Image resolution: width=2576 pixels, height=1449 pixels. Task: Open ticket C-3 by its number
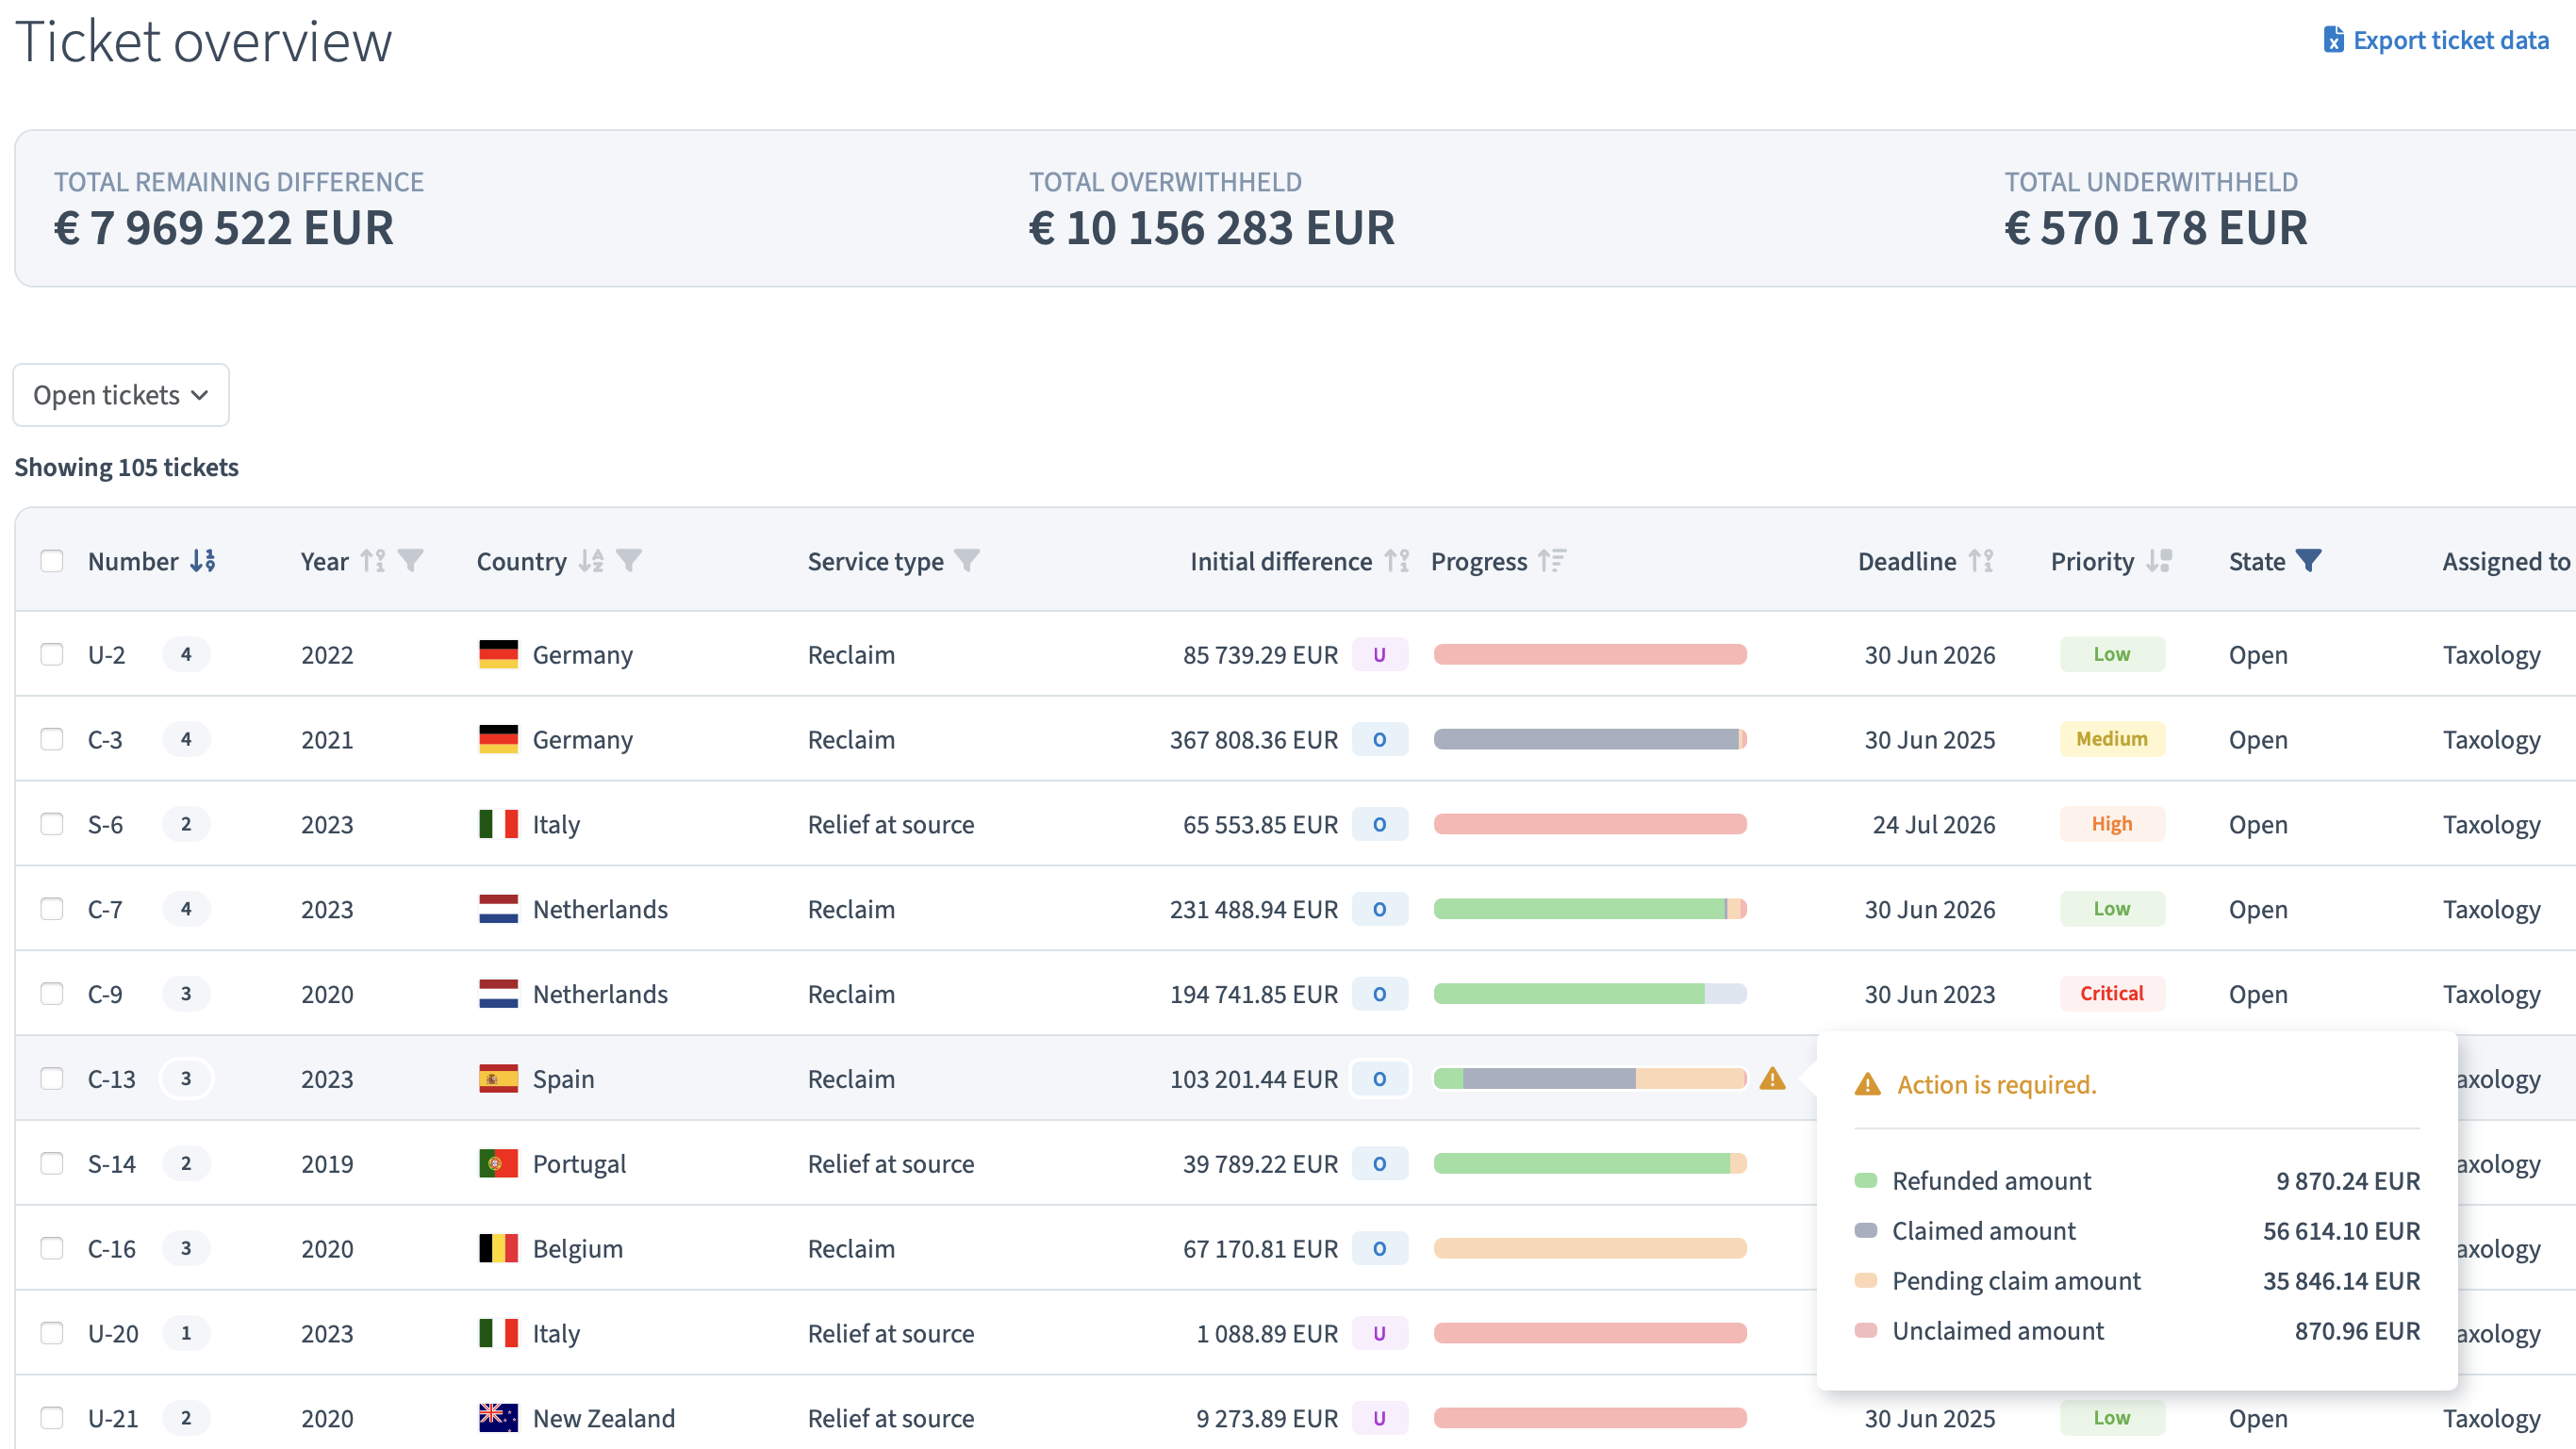click(x=105, y=740)
